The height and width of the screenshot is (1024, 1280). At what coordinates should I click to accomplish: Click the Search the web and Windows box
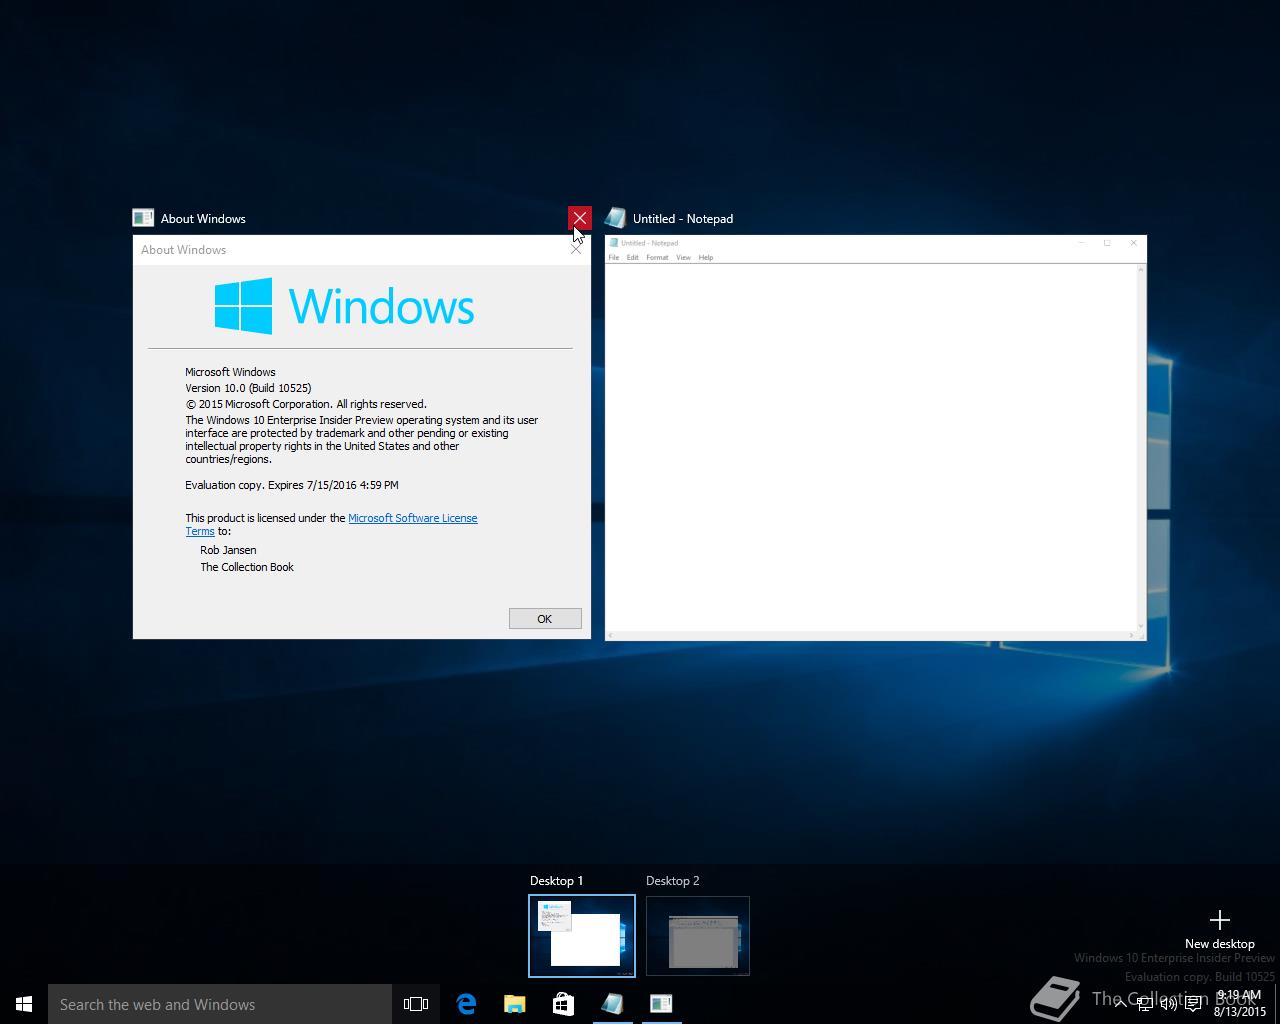(x=220, y=1004)
